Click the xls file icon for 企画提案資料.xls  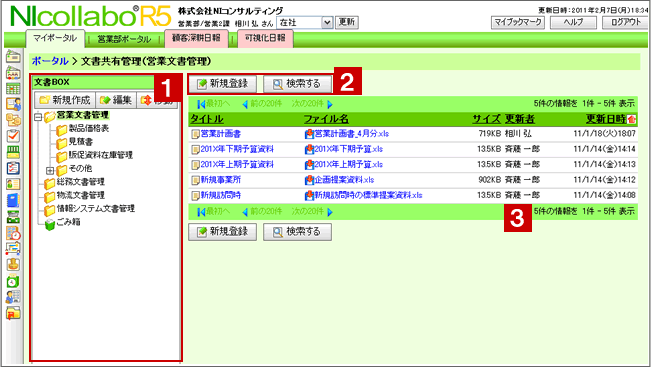pyautogui.click(x=309, y=180)
